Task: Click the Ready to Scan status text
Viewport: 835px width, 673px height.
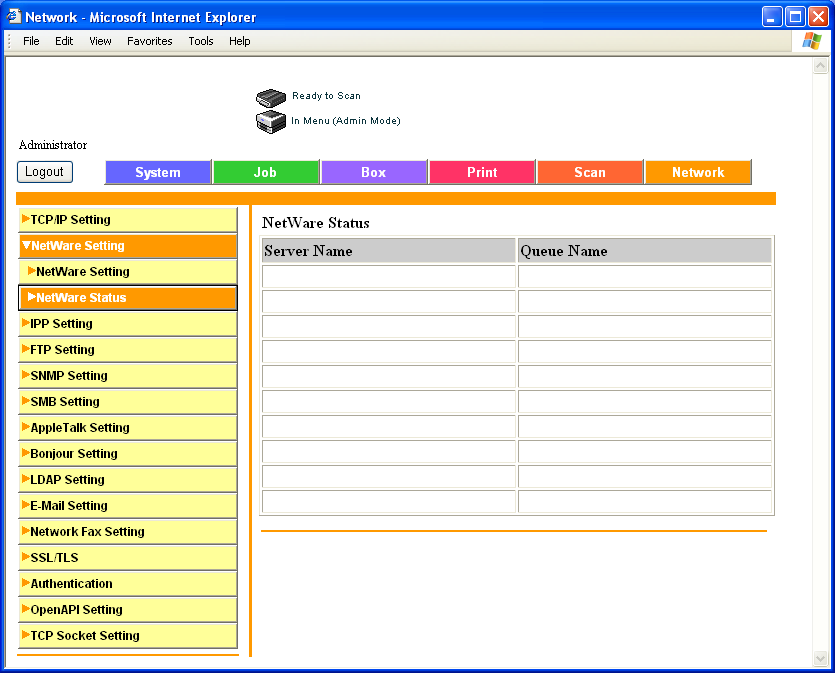Action: click(326, 96)
